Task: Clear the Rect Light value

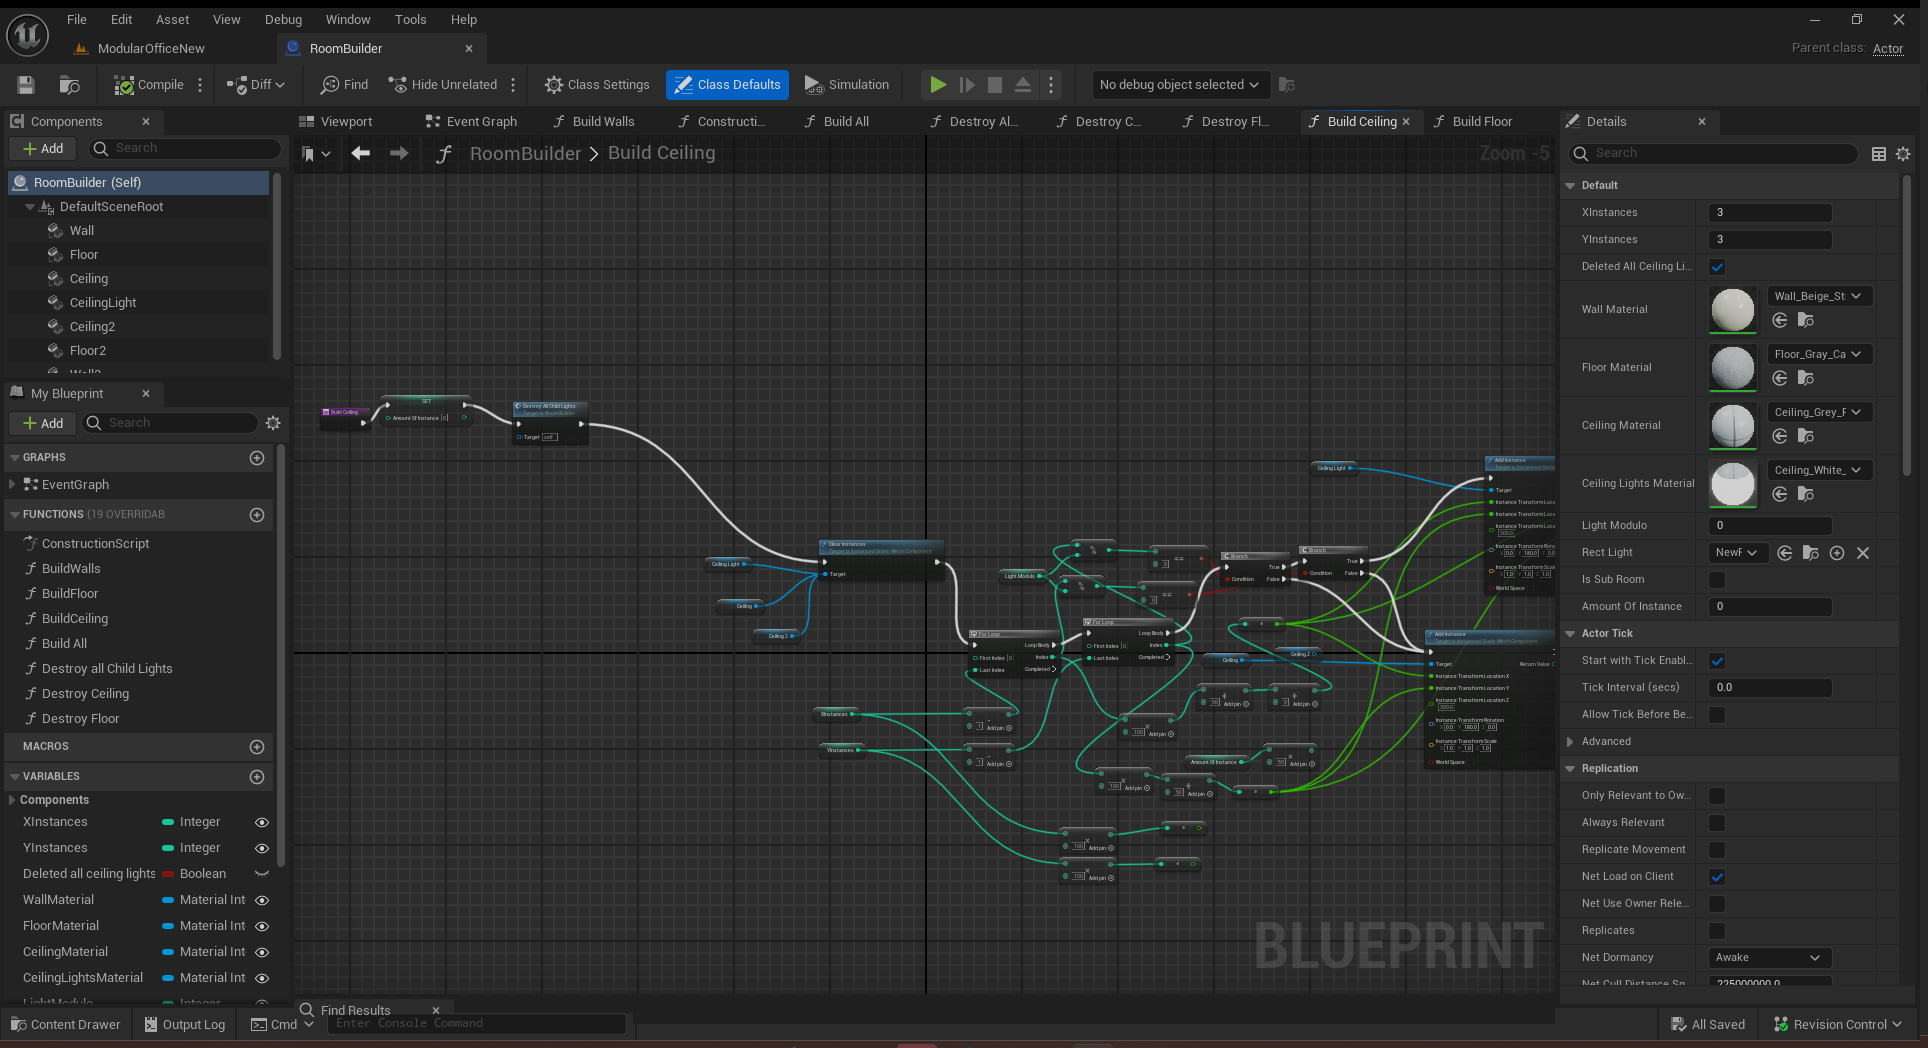Action: tap(1863, 553)
